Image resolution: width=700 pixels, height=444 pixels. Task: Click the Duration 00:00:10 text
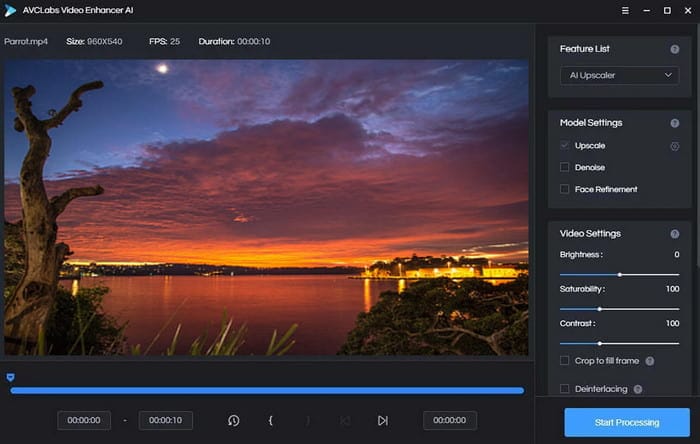coord(234,41)
